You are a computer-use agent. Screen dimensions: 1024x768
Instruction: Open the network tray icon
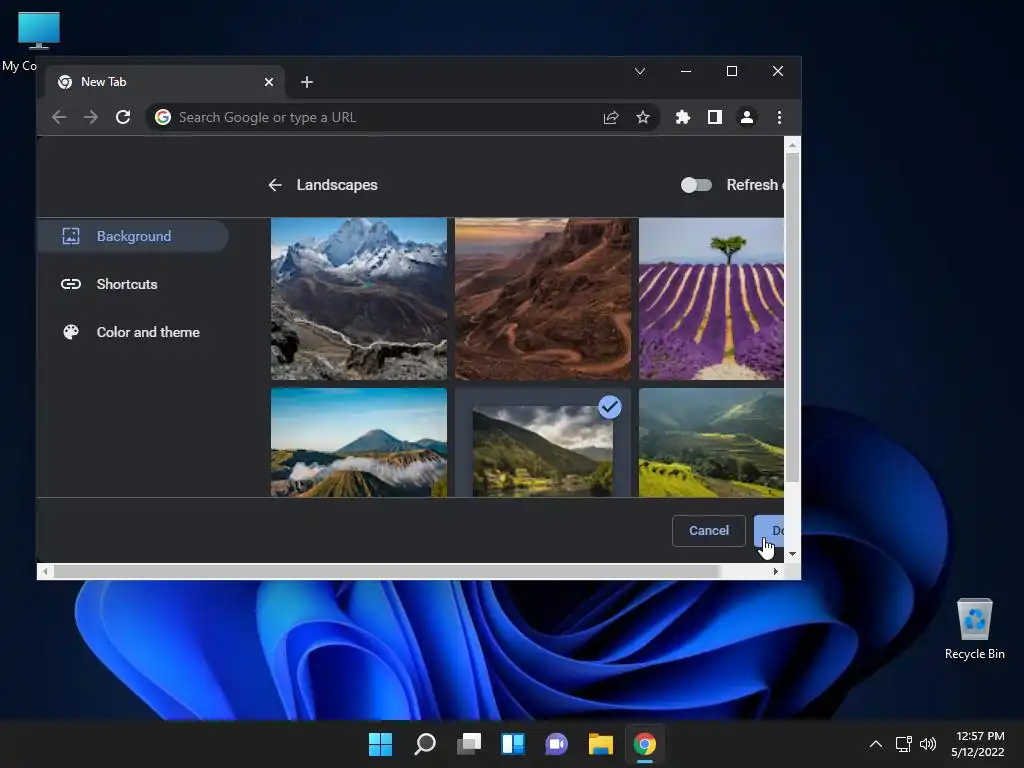pos(903,744)
